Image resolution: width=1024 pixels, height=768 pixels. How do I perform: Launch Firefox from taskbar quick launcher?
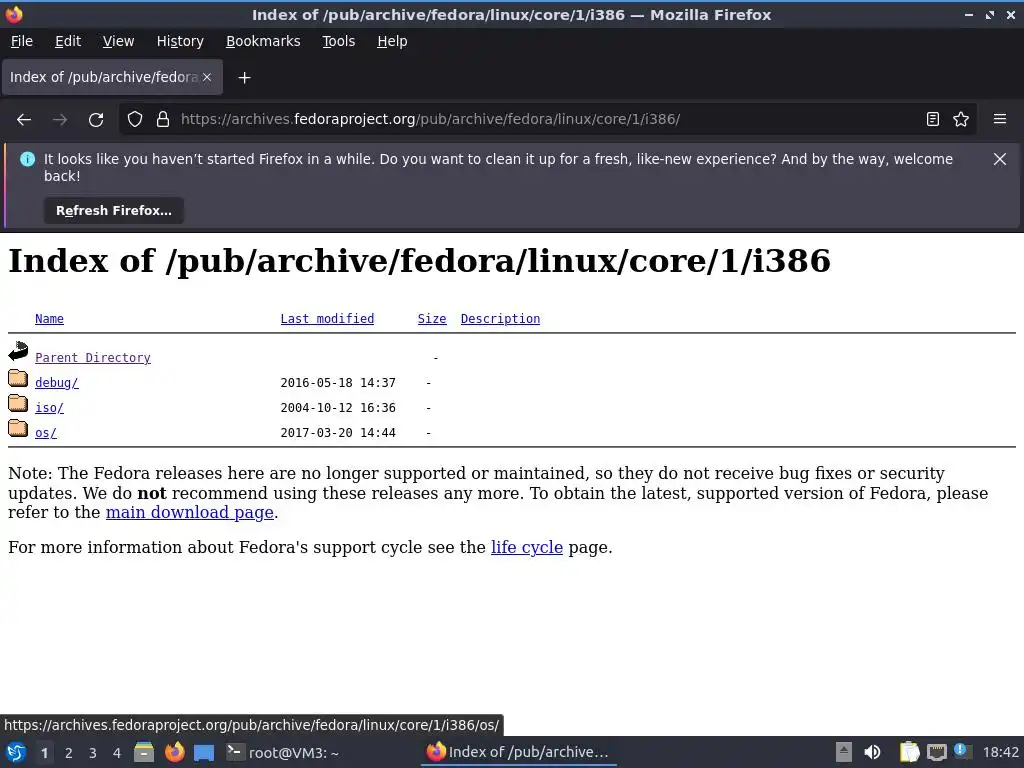(174, 752)
